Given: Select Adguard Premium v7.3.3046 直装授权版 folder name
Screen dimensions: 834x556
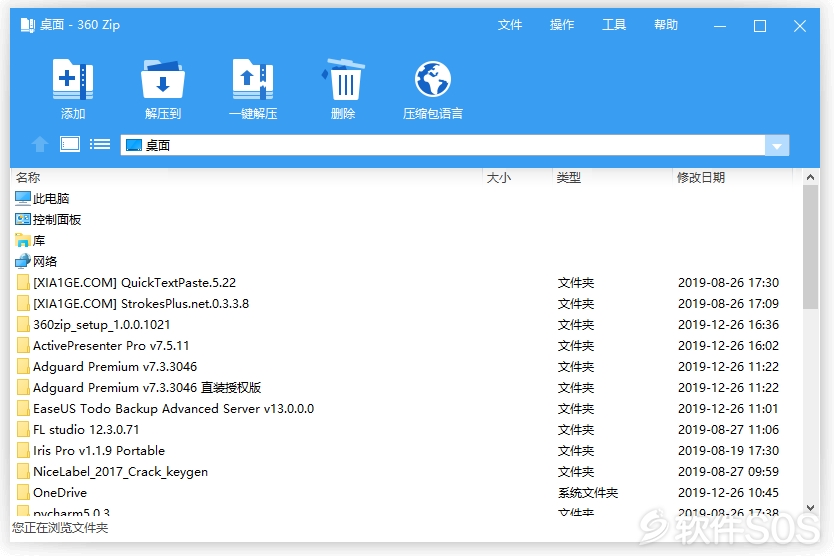Looking at the screenshot, I should tap(147, 388).
